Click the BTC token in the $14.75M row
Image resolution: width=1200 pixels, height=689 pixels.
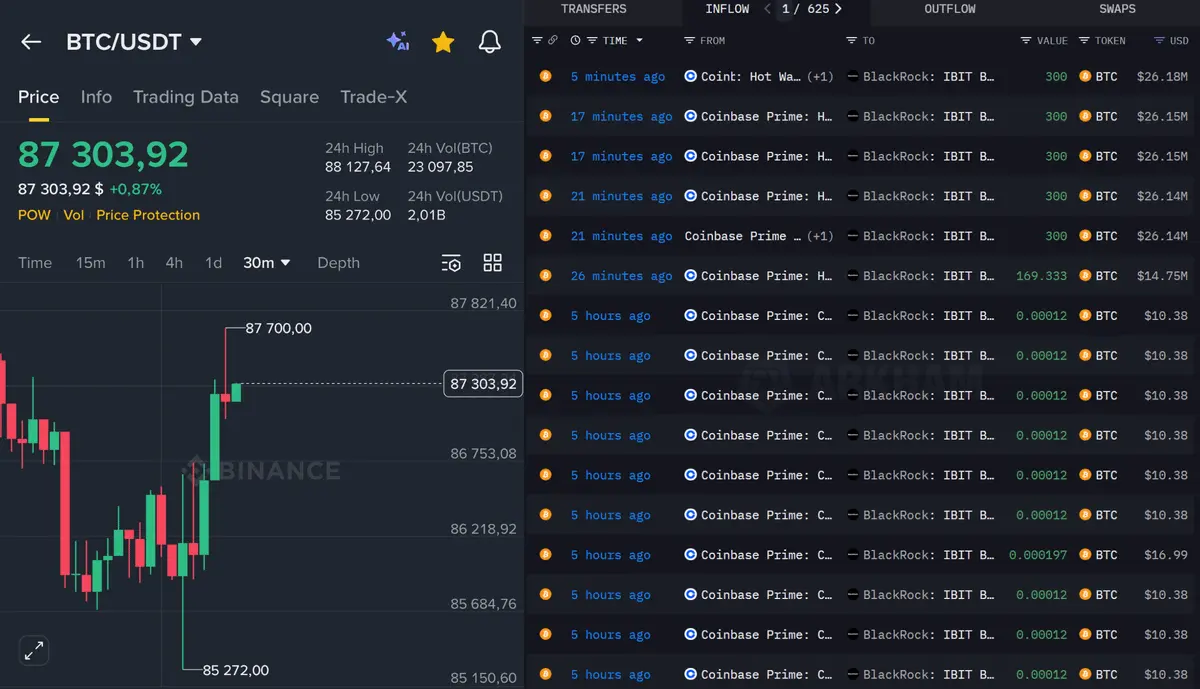pyautogui.click(x=1098, y=276)
